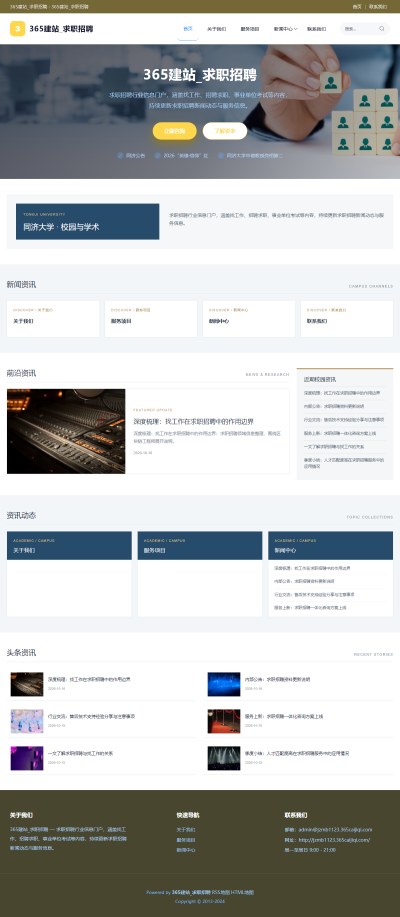Open 头条资讯 headline 内部公告：求职招聘资料更新说明
The height and width of the screenshot is (917, 400).
[277, 680]
